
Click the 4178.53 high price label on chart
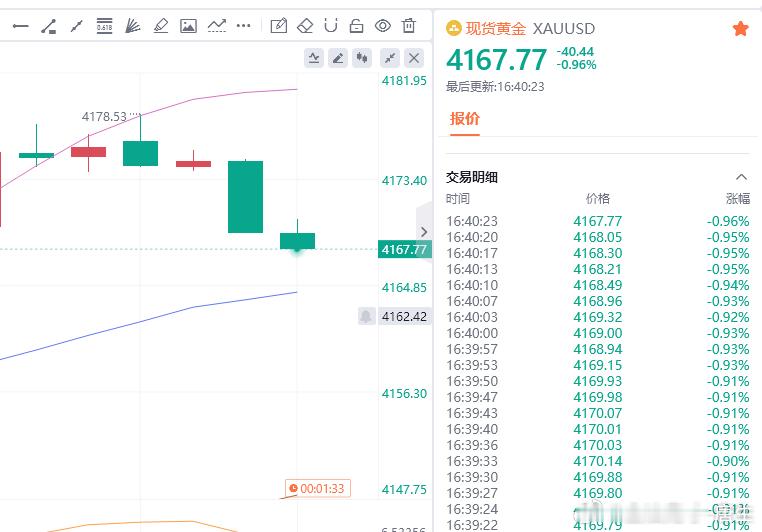104,117
